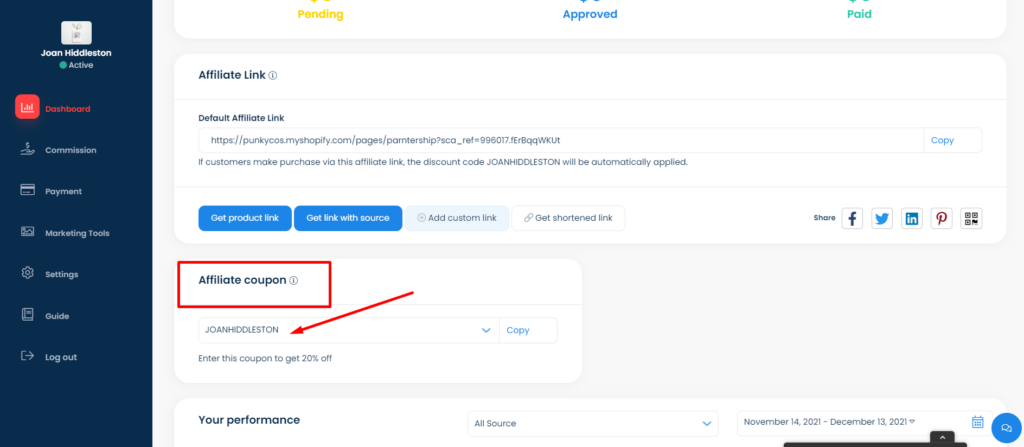Go to Marketing Tools in sidebar

pos(77,233)
